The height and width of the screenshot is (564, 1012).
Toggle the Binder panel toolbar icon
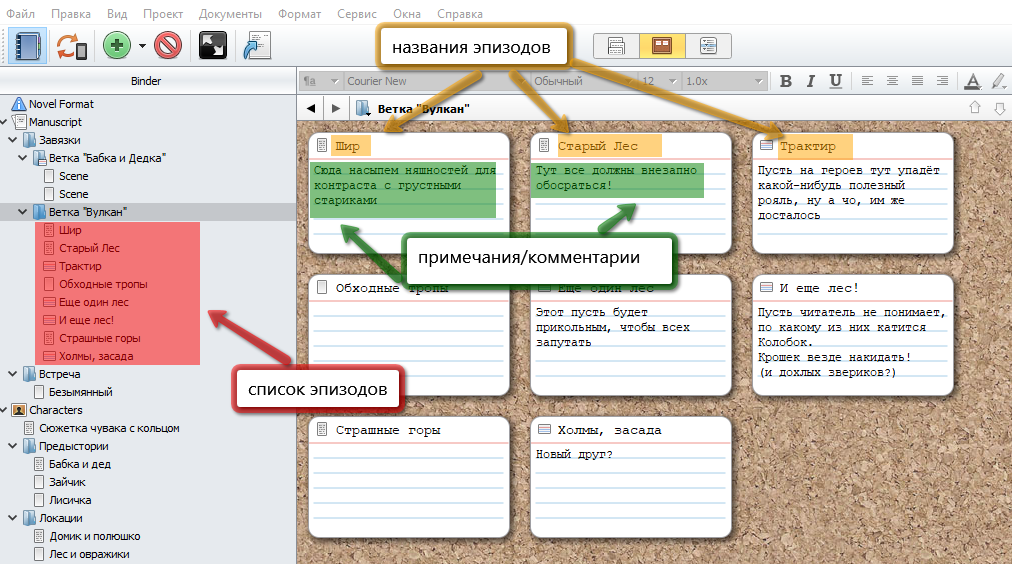point(25,46)
